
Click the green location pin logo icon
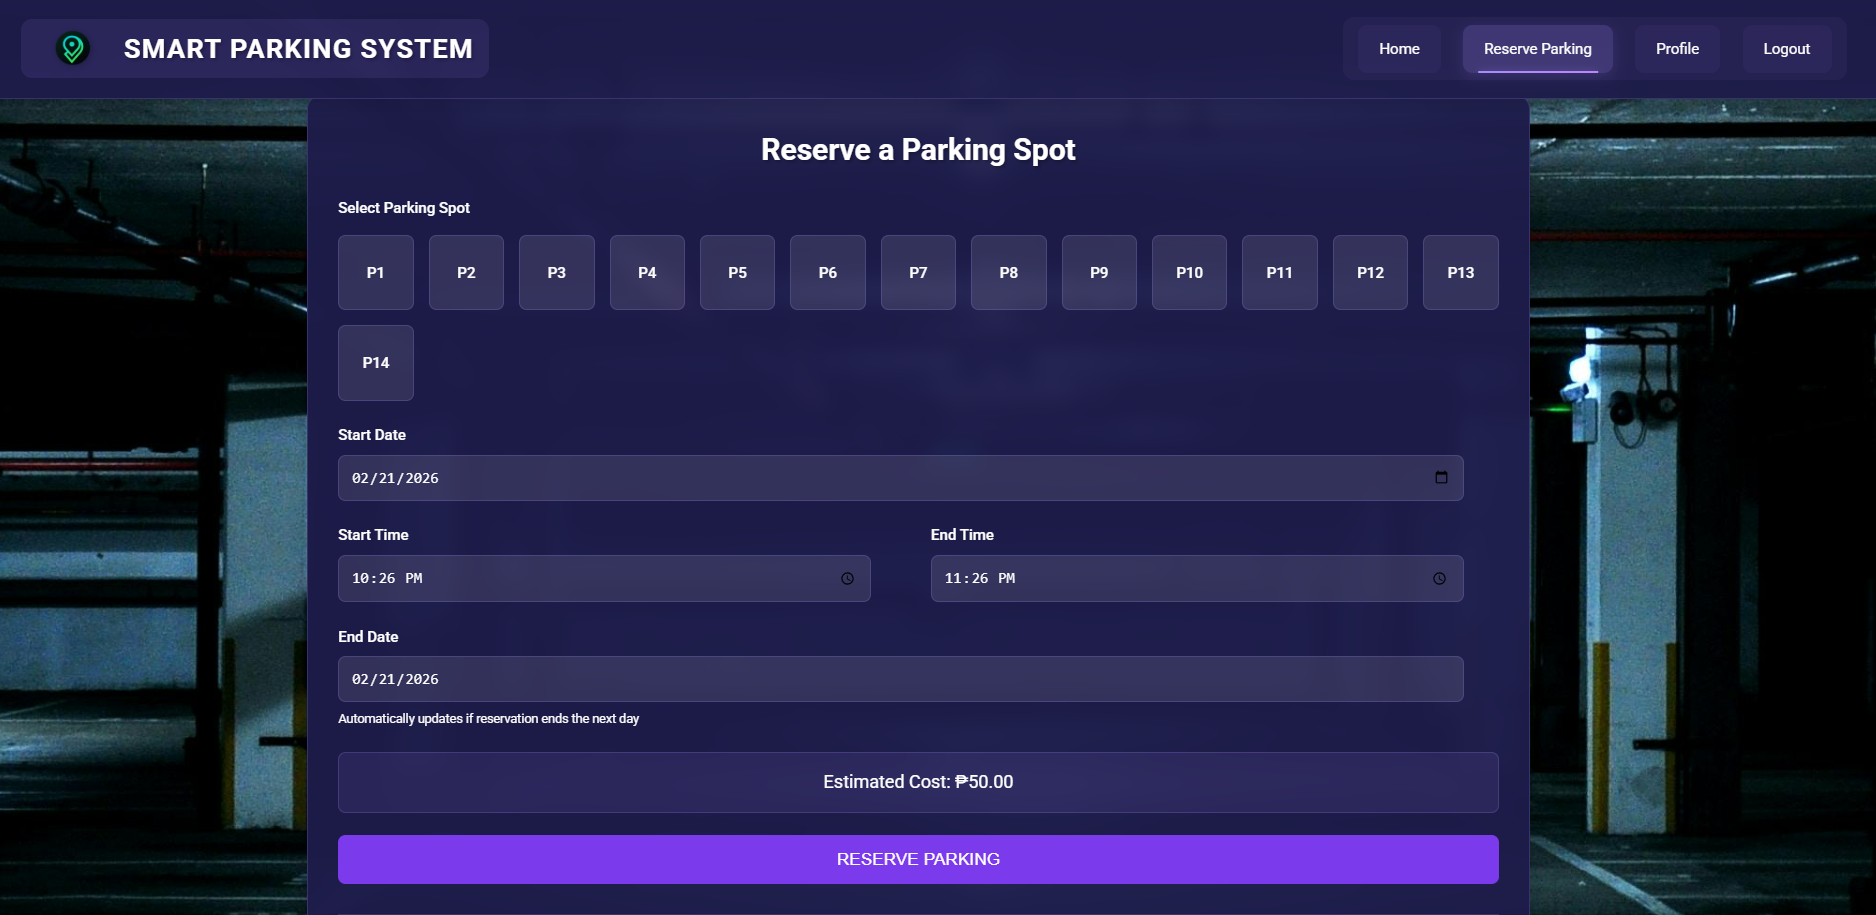[72, 48]
